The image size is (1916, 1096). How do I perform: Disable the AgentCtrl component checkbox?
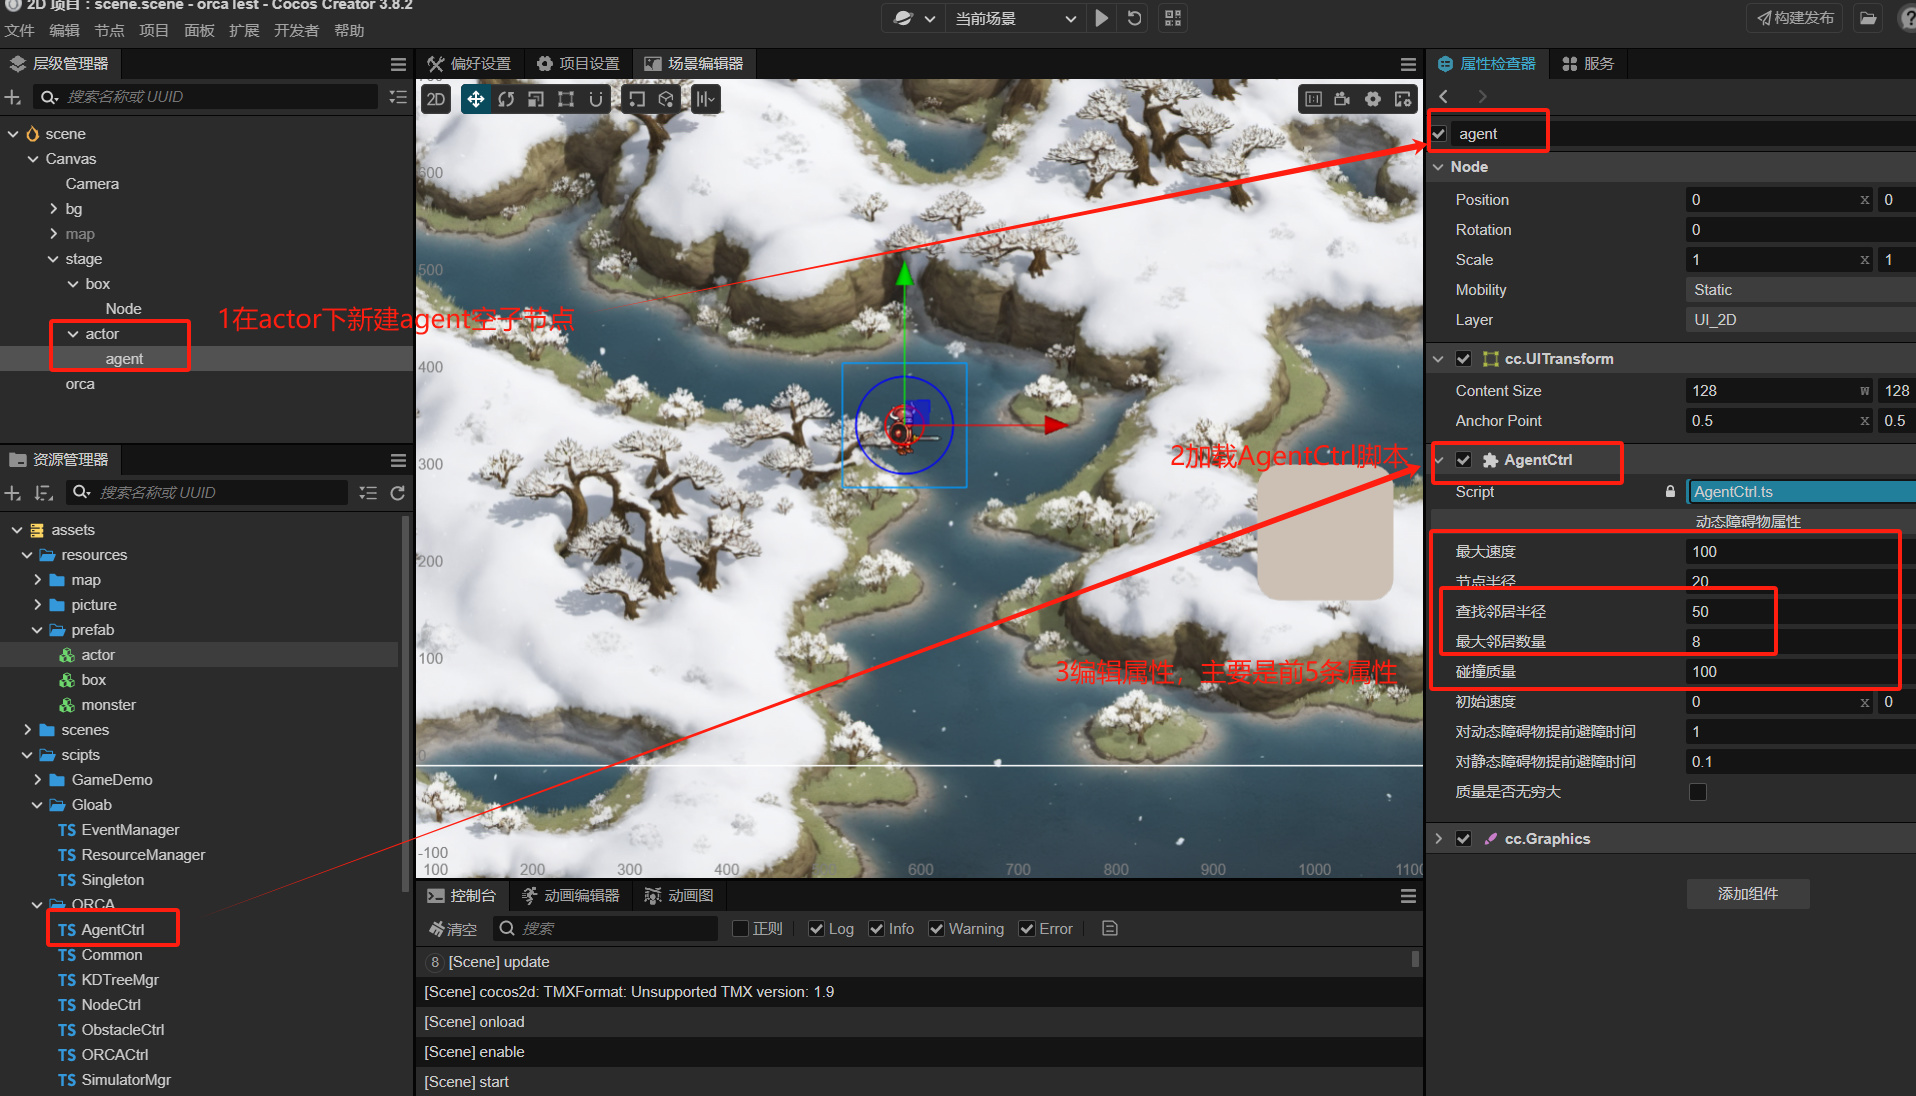pyautogui.click(x=1463, y=460)
